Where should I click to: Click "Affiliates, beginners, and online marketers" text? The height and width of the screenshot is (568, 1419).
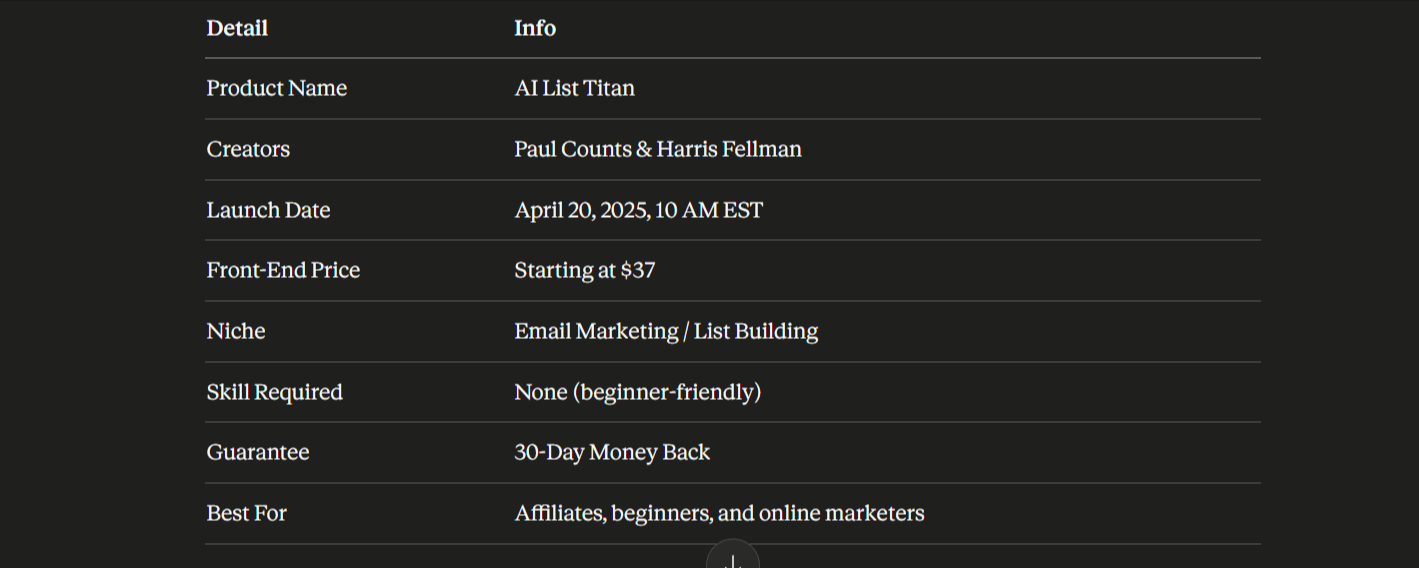click(x=719, y=513)
